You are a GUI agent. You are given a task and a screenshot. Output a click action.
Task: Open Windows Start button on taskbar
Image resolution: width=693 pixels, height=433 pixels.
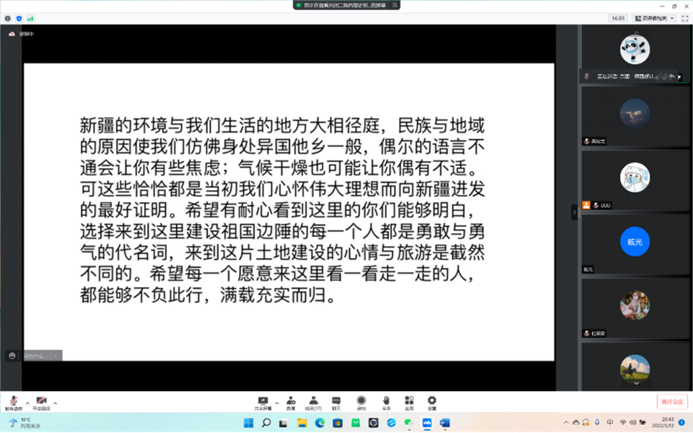[x=246, y=423]
